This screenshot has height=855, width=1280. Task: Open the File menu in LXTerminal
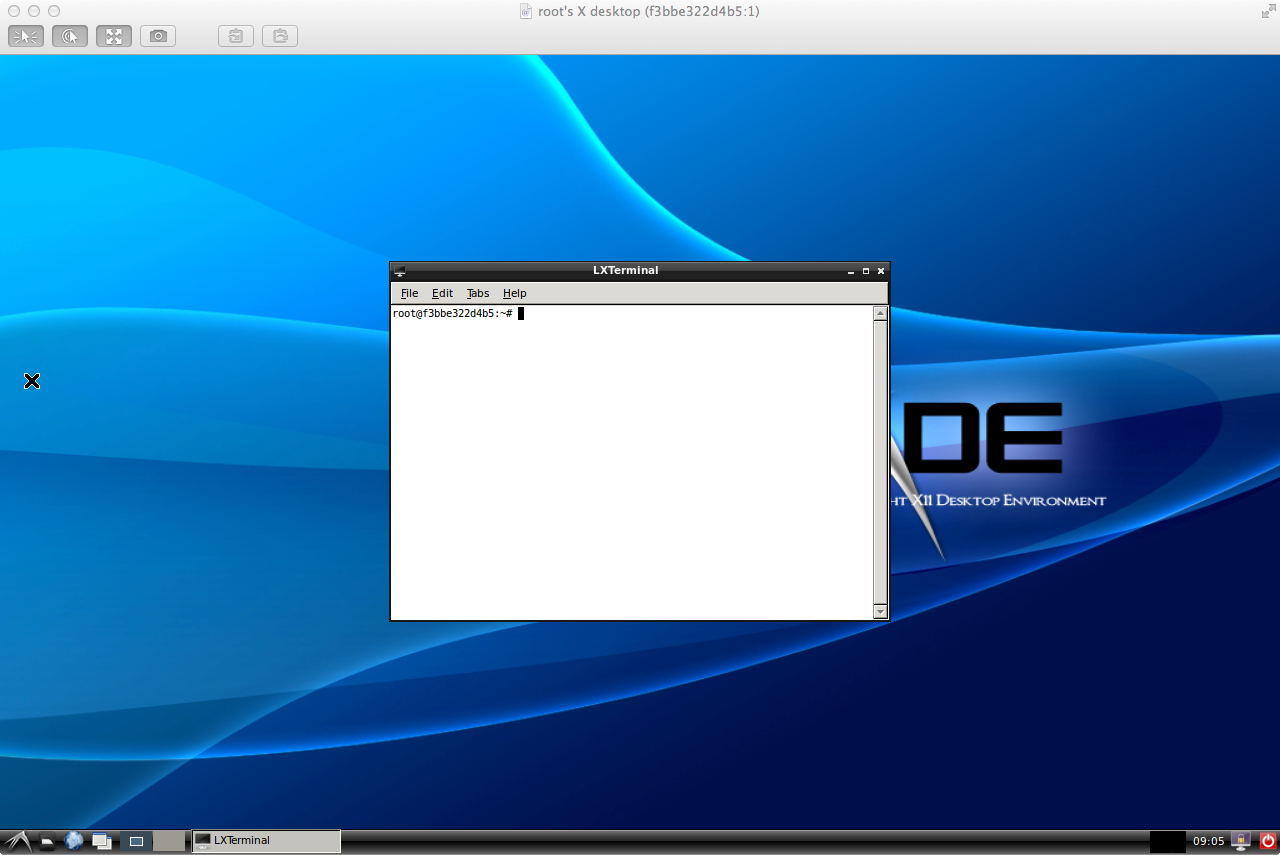(409, 293)
